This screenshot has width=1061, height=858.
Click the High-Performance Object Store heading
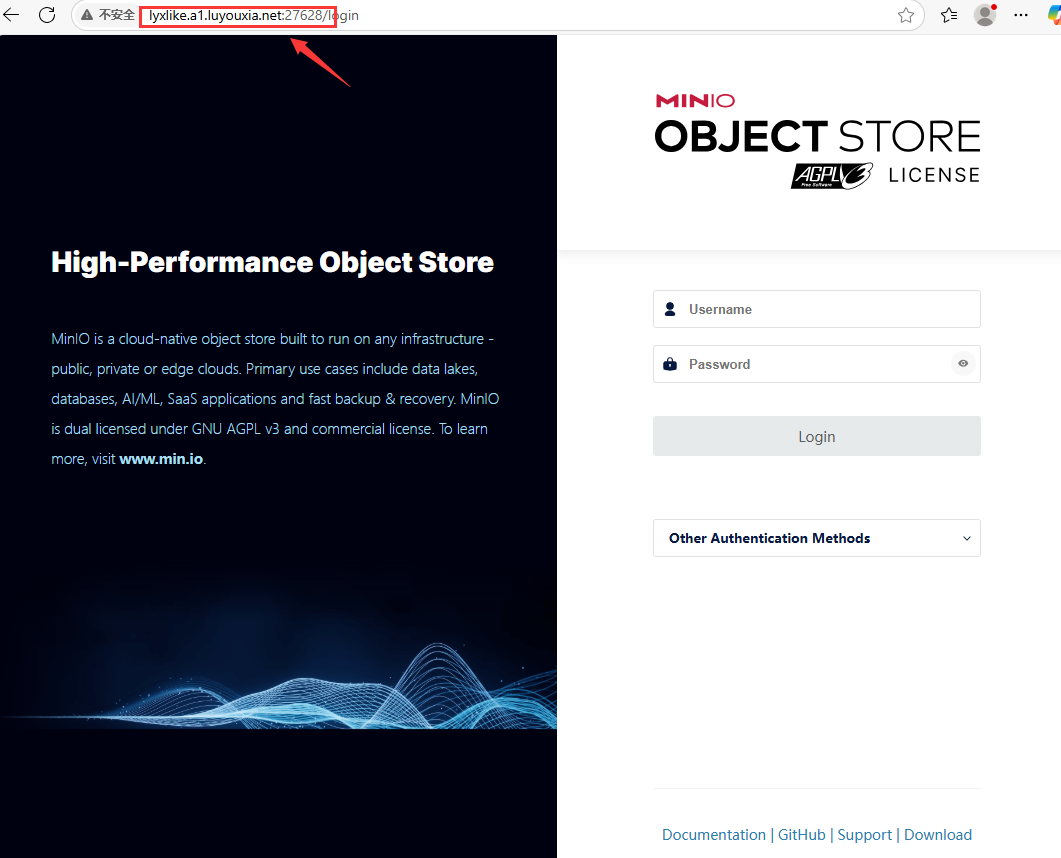[x=272, y=263]
